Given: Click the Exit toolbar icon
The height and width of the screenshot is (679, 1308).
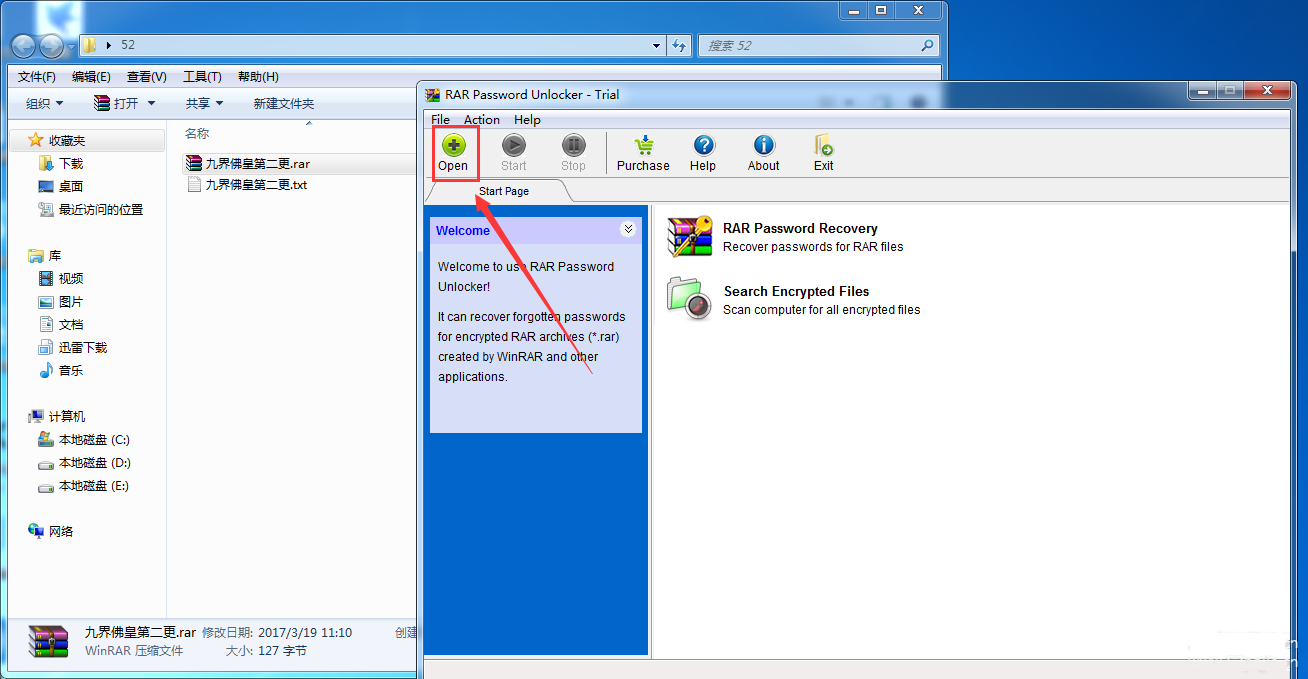Looking at the screenshot, I should pyautogui.click(x=823, y=146).
